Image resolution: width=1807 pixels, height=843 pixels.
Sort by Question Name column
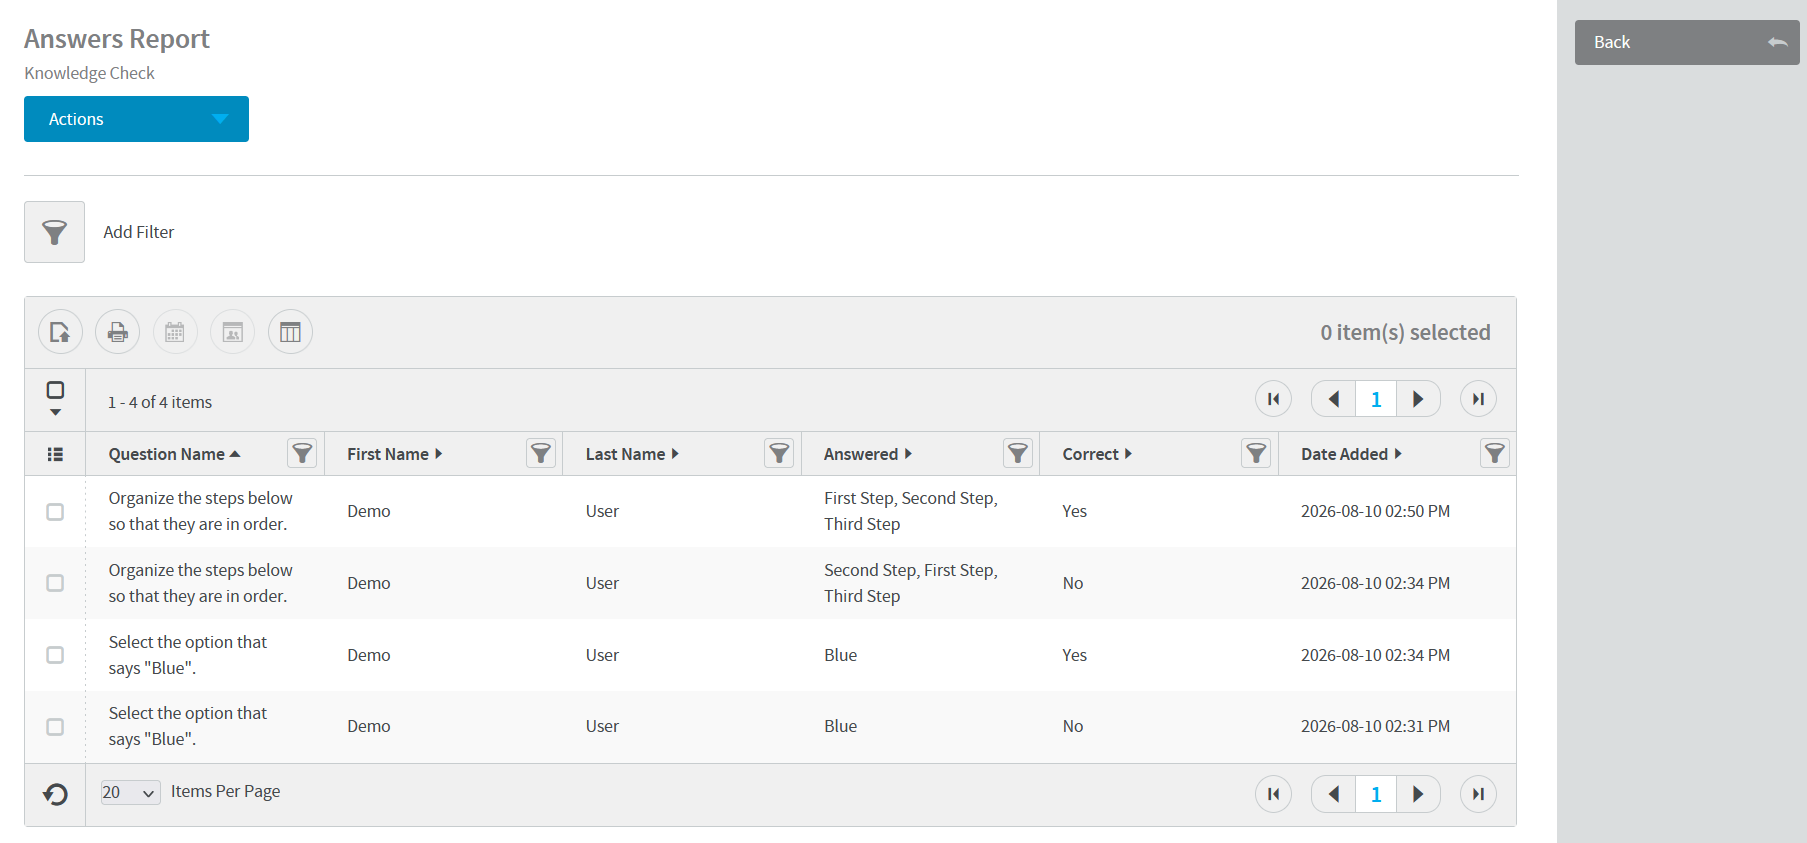(x=174, y=454)
